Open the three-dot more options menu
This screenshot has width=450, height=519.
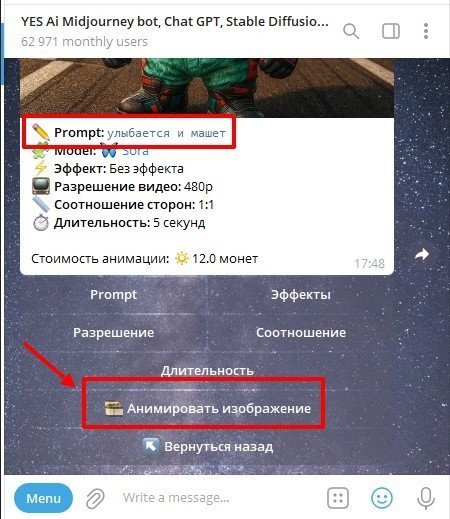(426, 31)
